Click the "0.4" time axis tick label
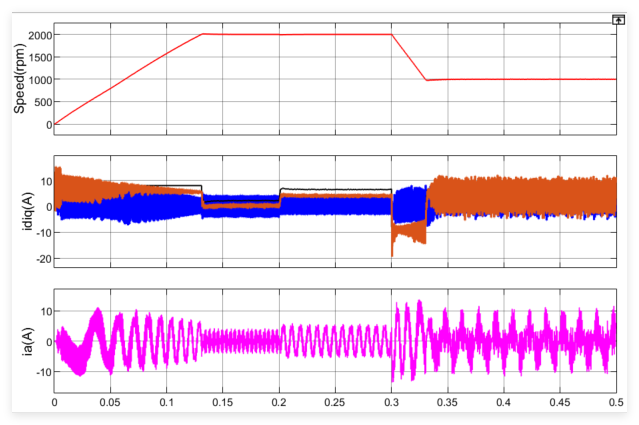 [x=504, y=403]
